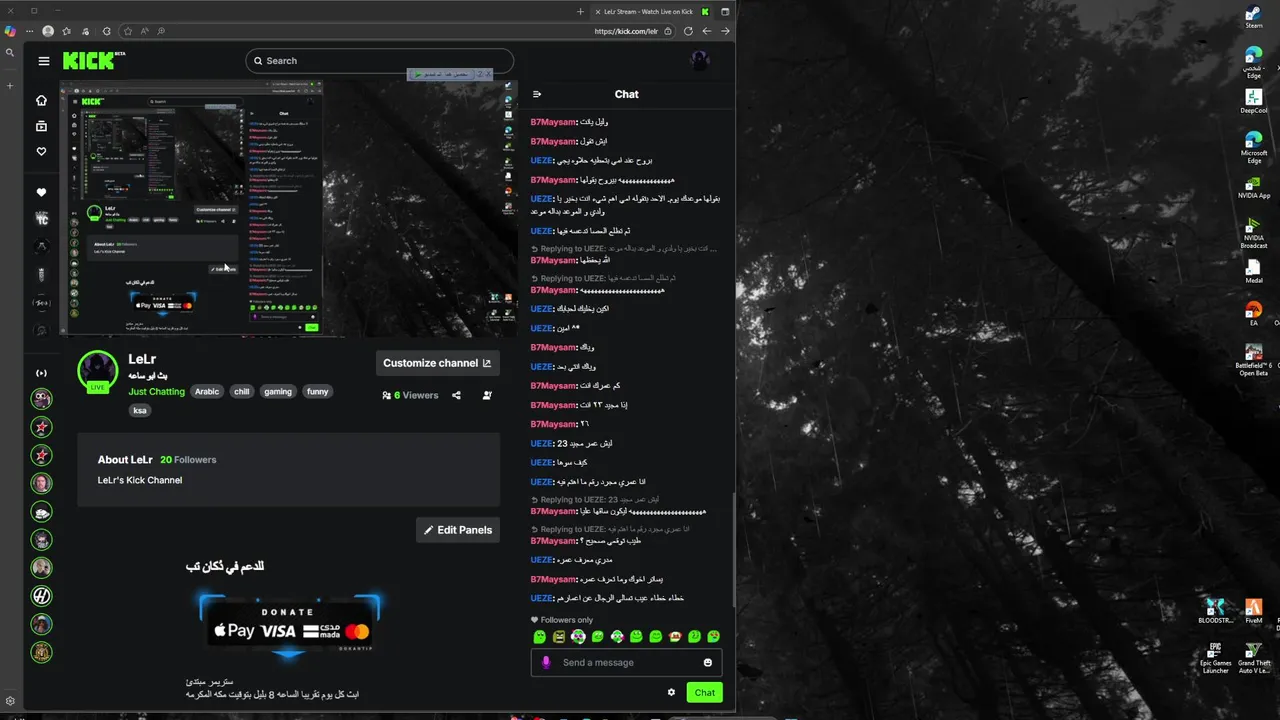
Task: Click the 20 Followers count
Action: click(x=188, y=460)
